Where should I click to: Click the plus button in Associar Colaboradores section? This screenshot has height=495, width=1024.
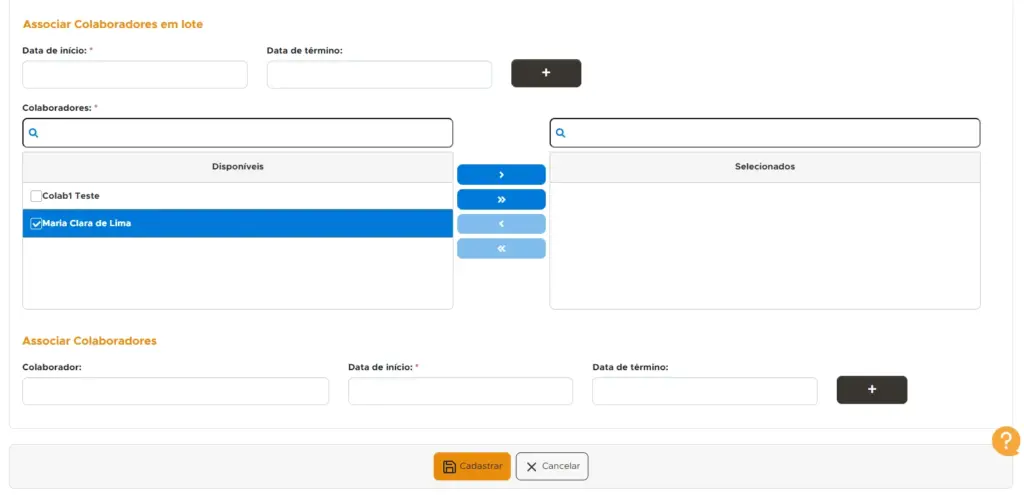click(x=872, y=390)
